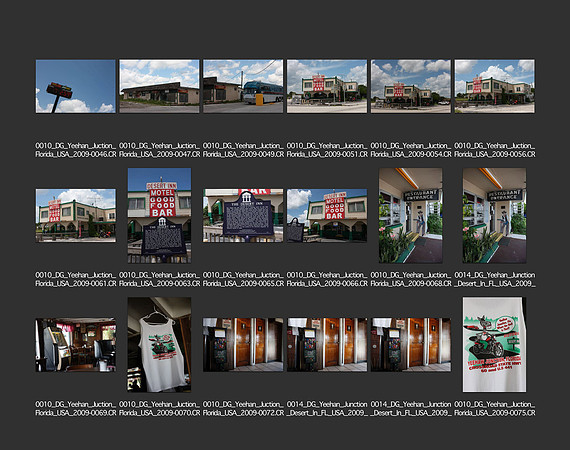Select vertical Motel Good Food Bar photo 2009-0063

click(x=159, y=215)
